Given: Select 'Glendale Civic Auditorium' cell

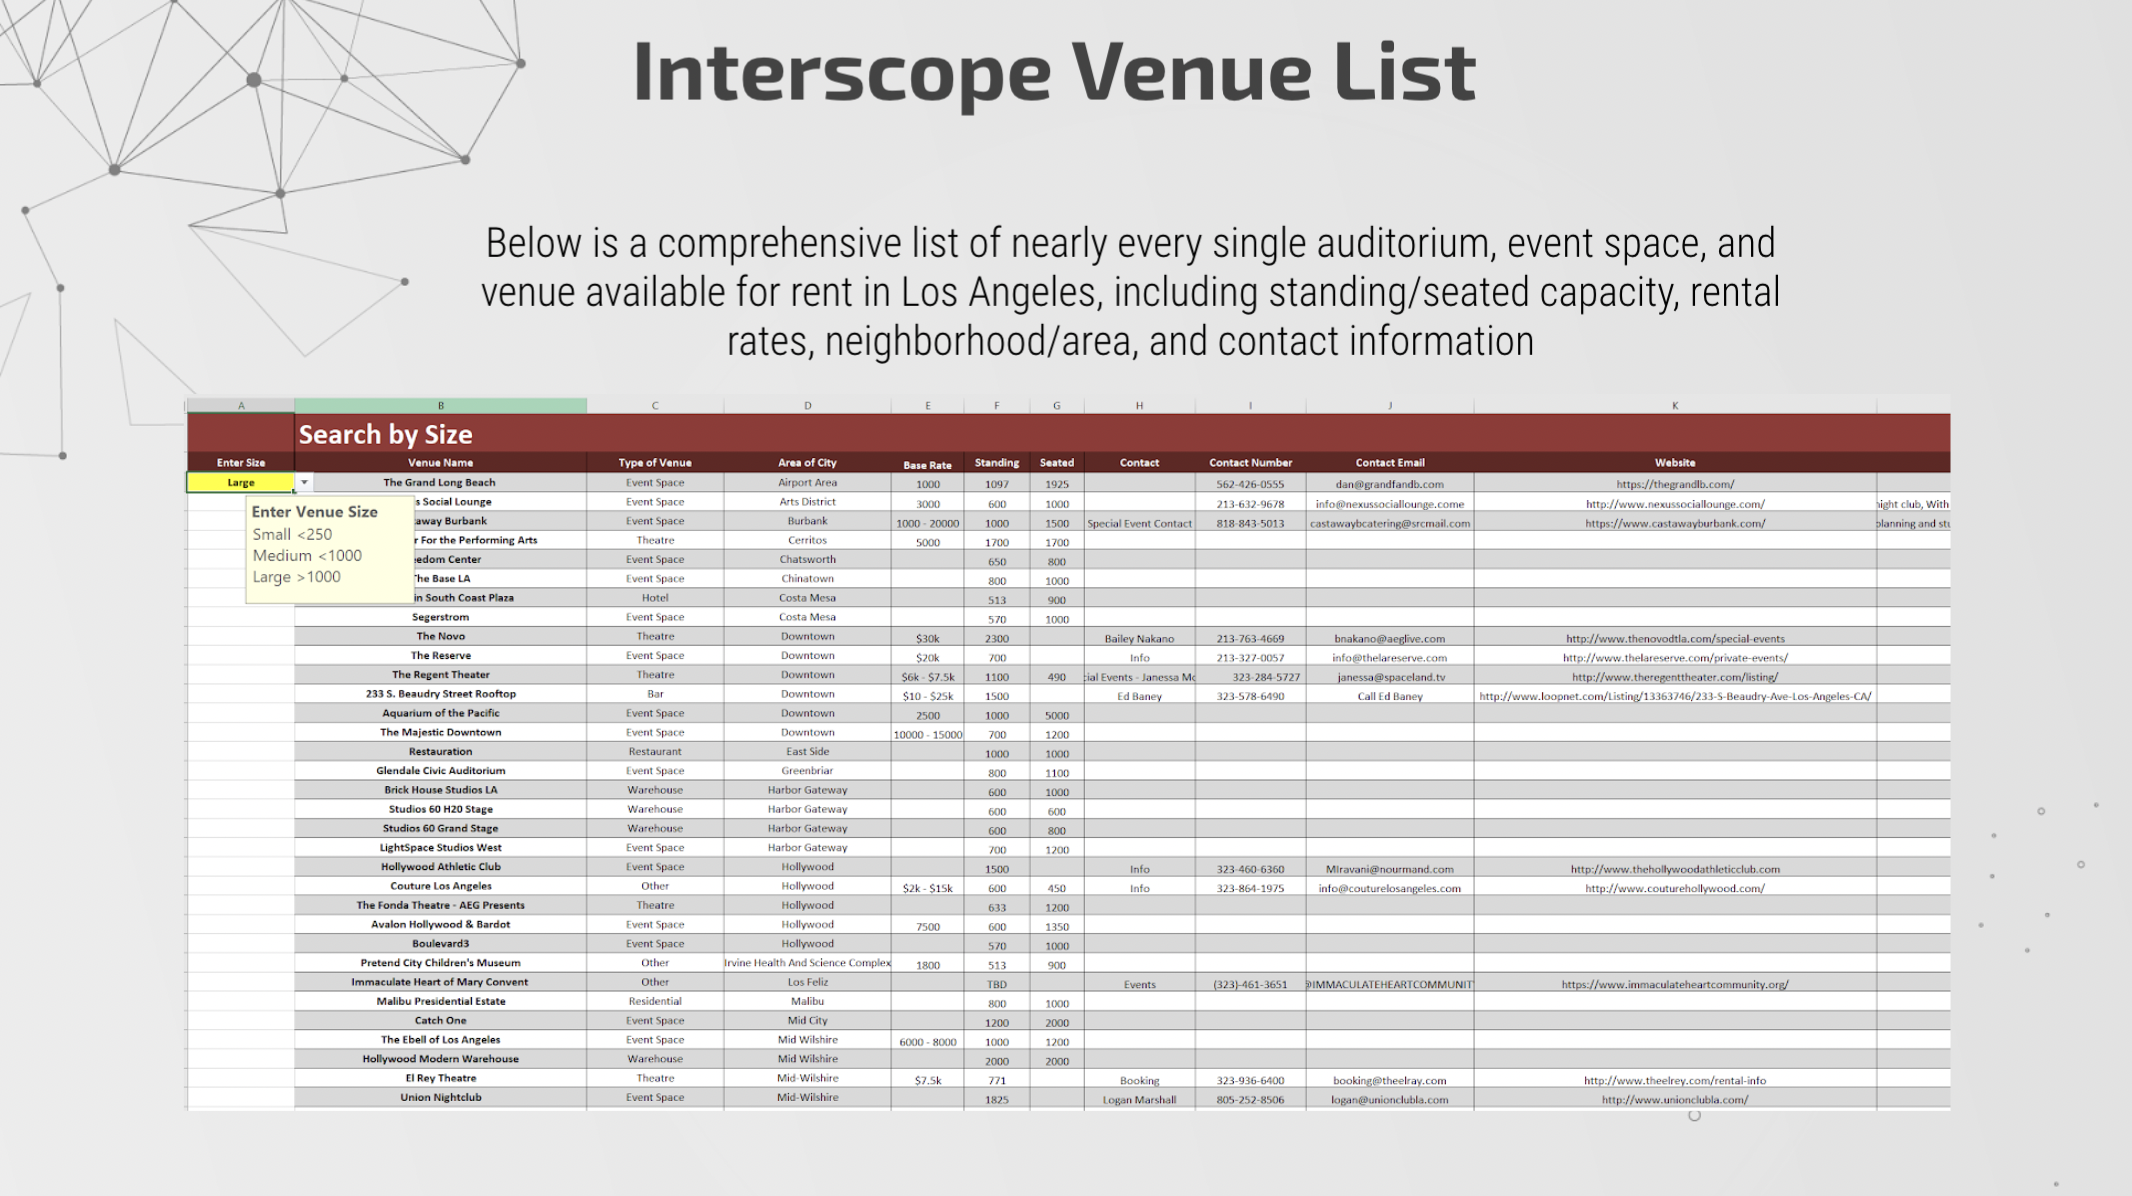Looking at the screenshot, I should click(441, 771).
